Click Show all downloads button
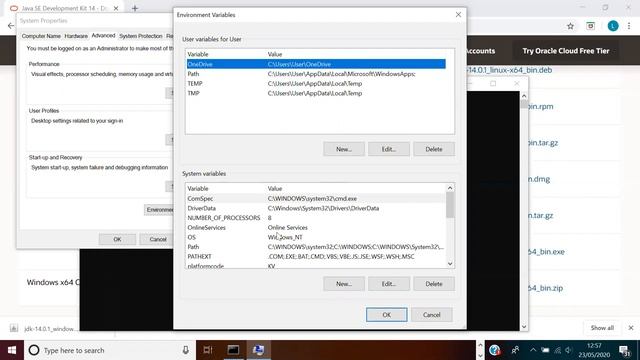The image size is (640, 360). 602,328
